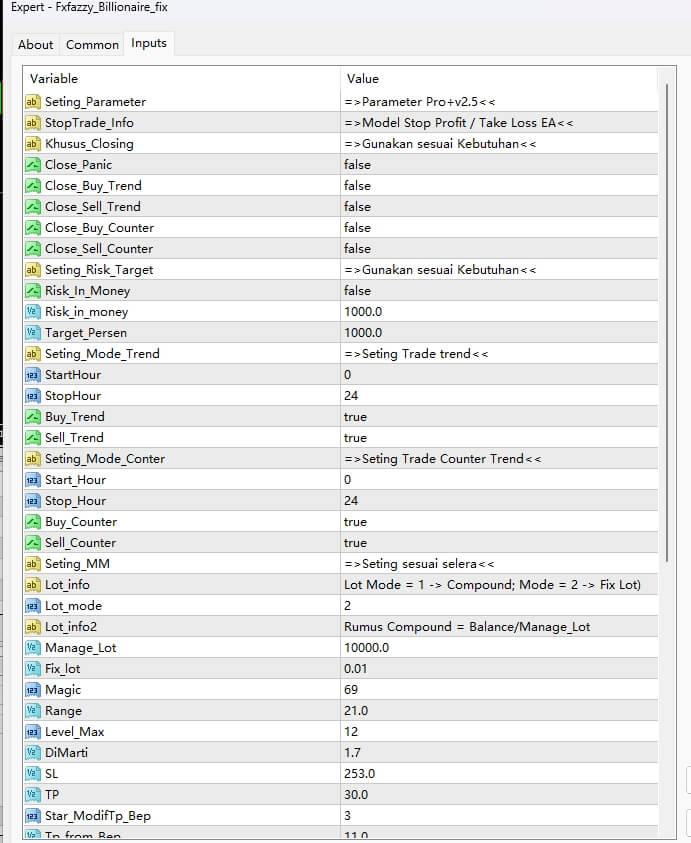Viewport: 691px width, 843px height.
Task: Open the Sell_Trend value dropdown
Action: [355, 438]
